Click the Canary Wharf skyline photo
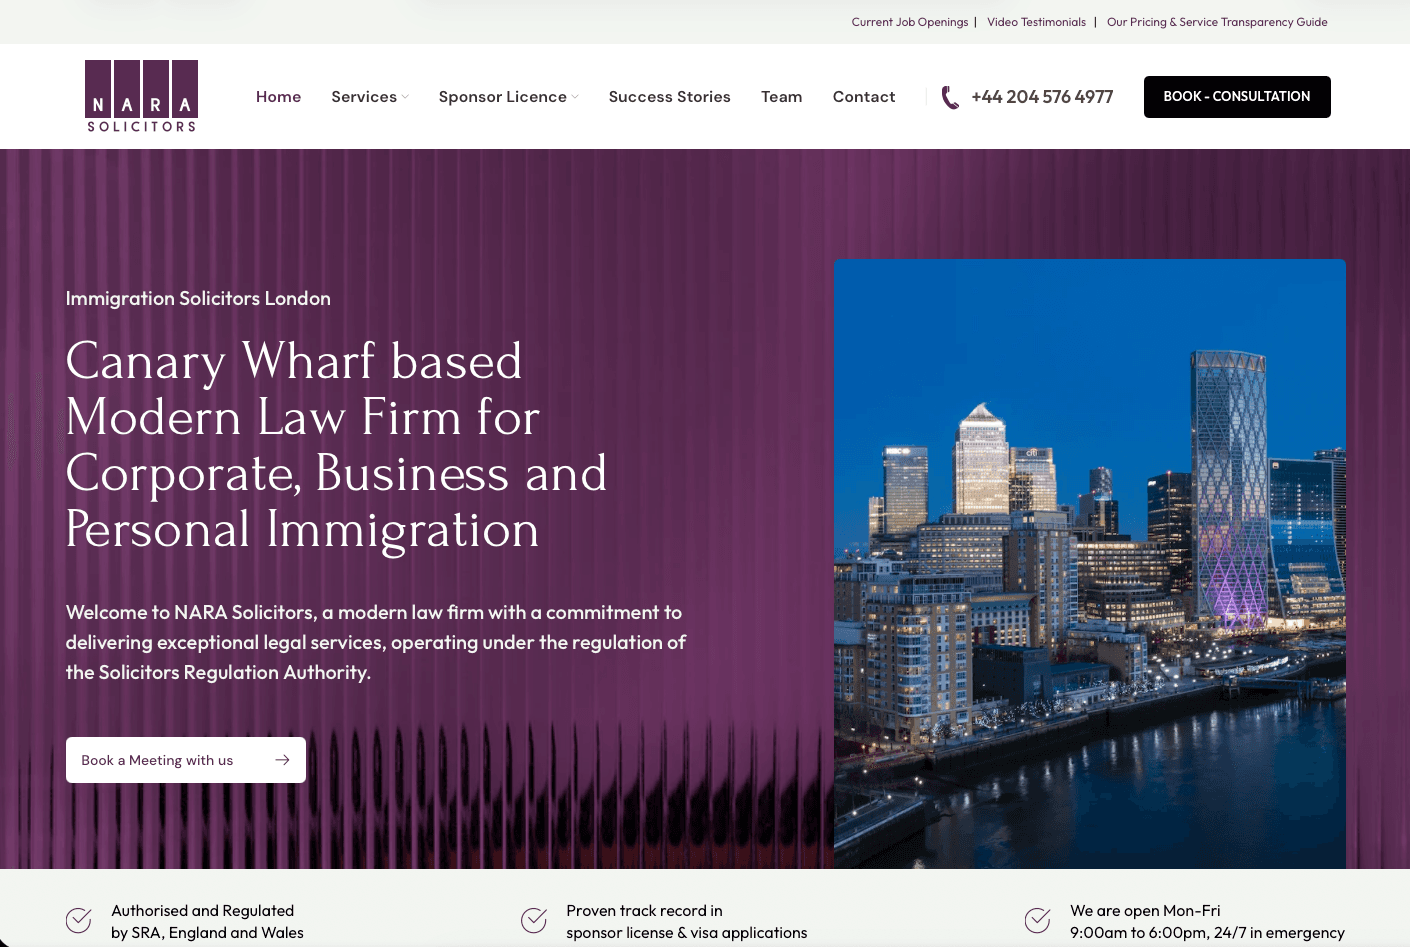Screen dimensions: 1410x947 tap(1089, 563)
